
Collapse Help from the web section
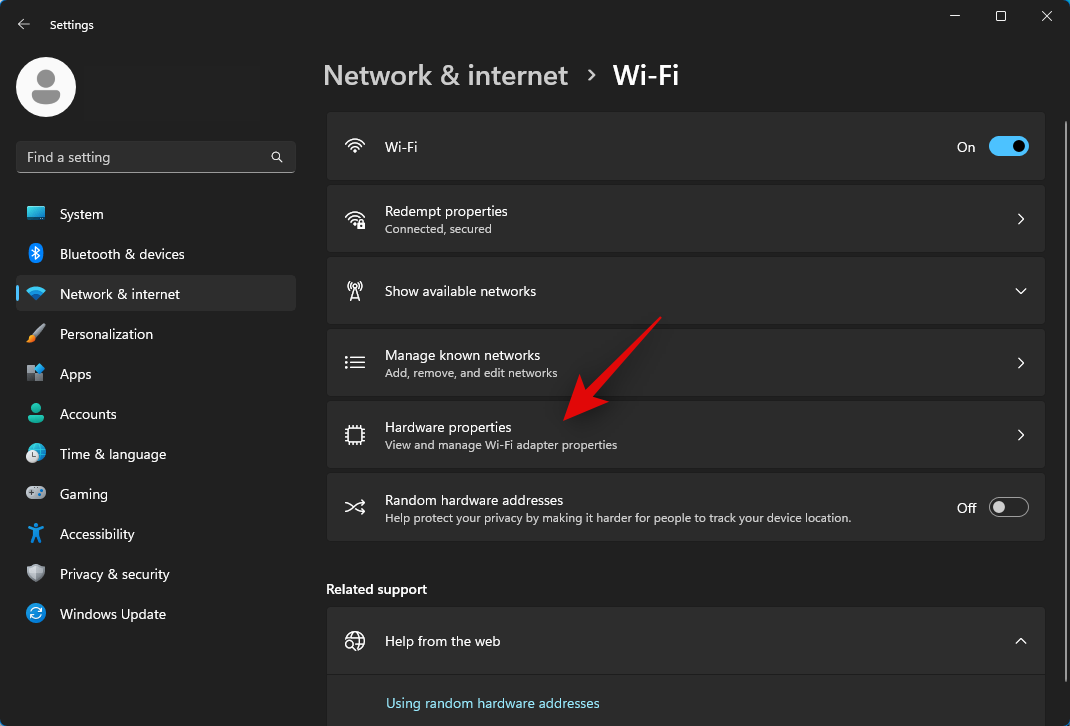click(x=1020, y=641)
